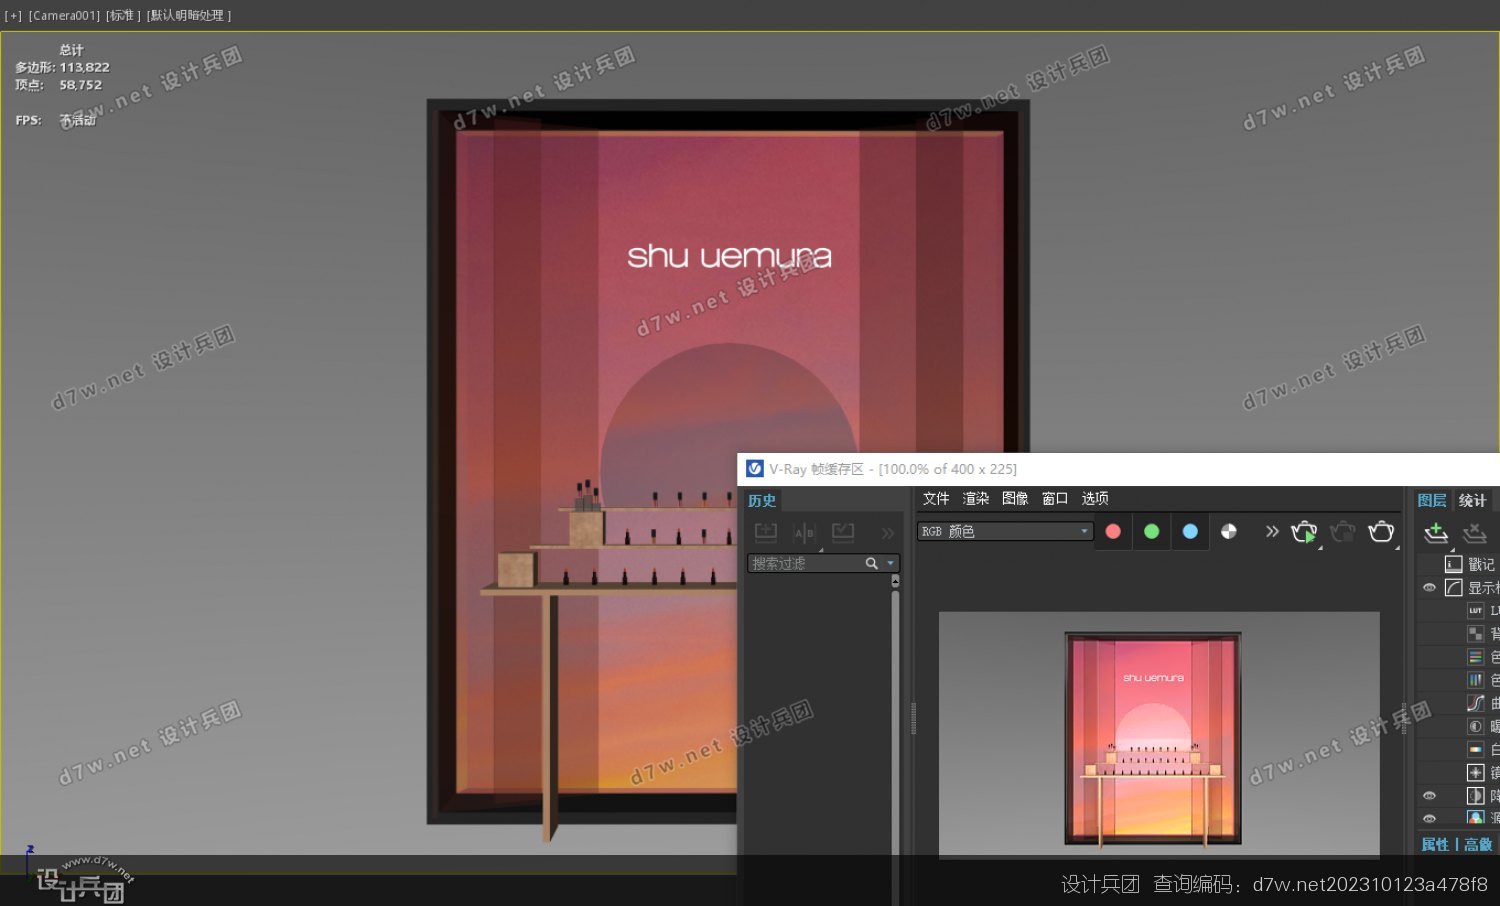Click the V-Ray logo in frame buffer title
1500x906 pixels.
pyautogui.click(x=755, y=469)
